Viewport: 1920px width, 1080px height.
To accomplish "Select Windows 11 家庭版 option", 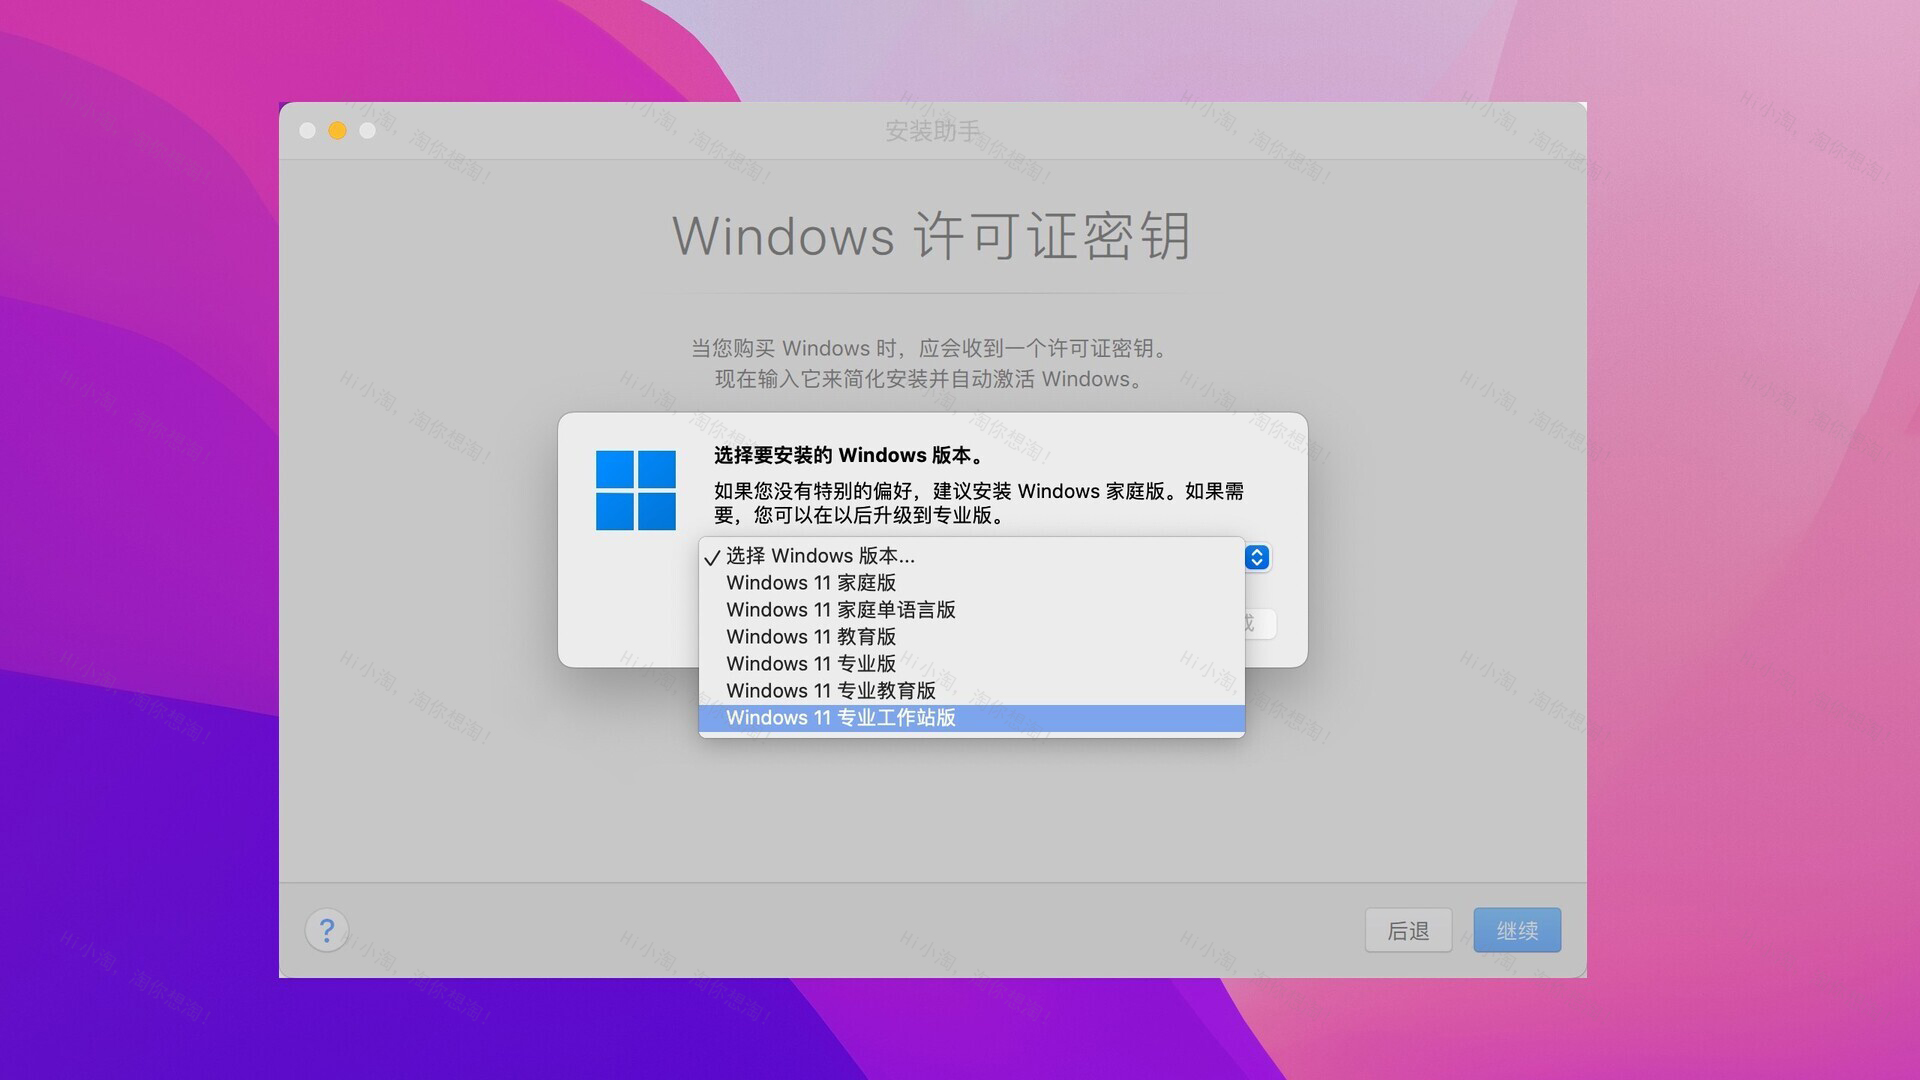I will tap(810, 583).
